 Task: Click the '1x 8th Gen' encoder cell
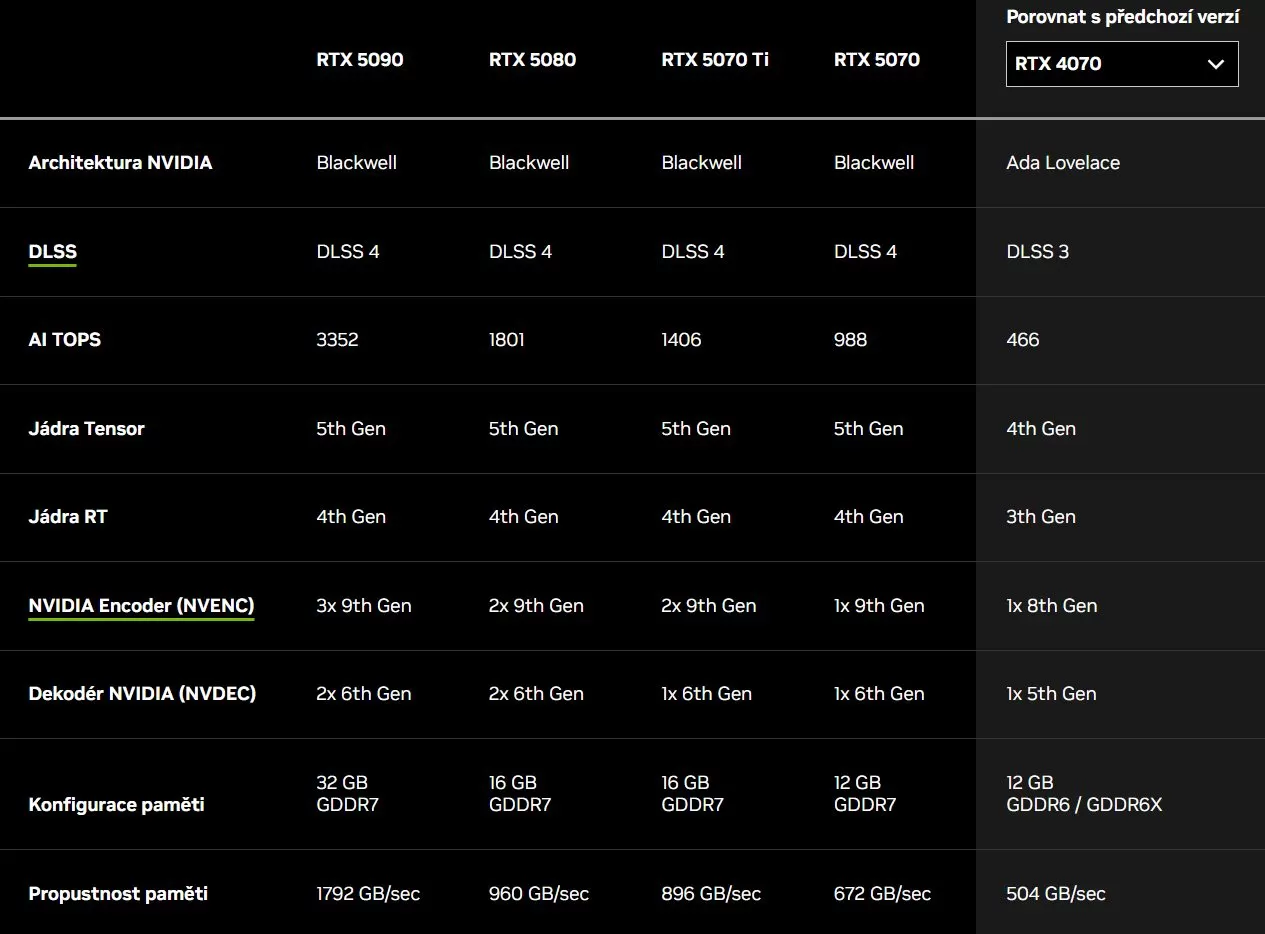click(x=1052, y=606)
